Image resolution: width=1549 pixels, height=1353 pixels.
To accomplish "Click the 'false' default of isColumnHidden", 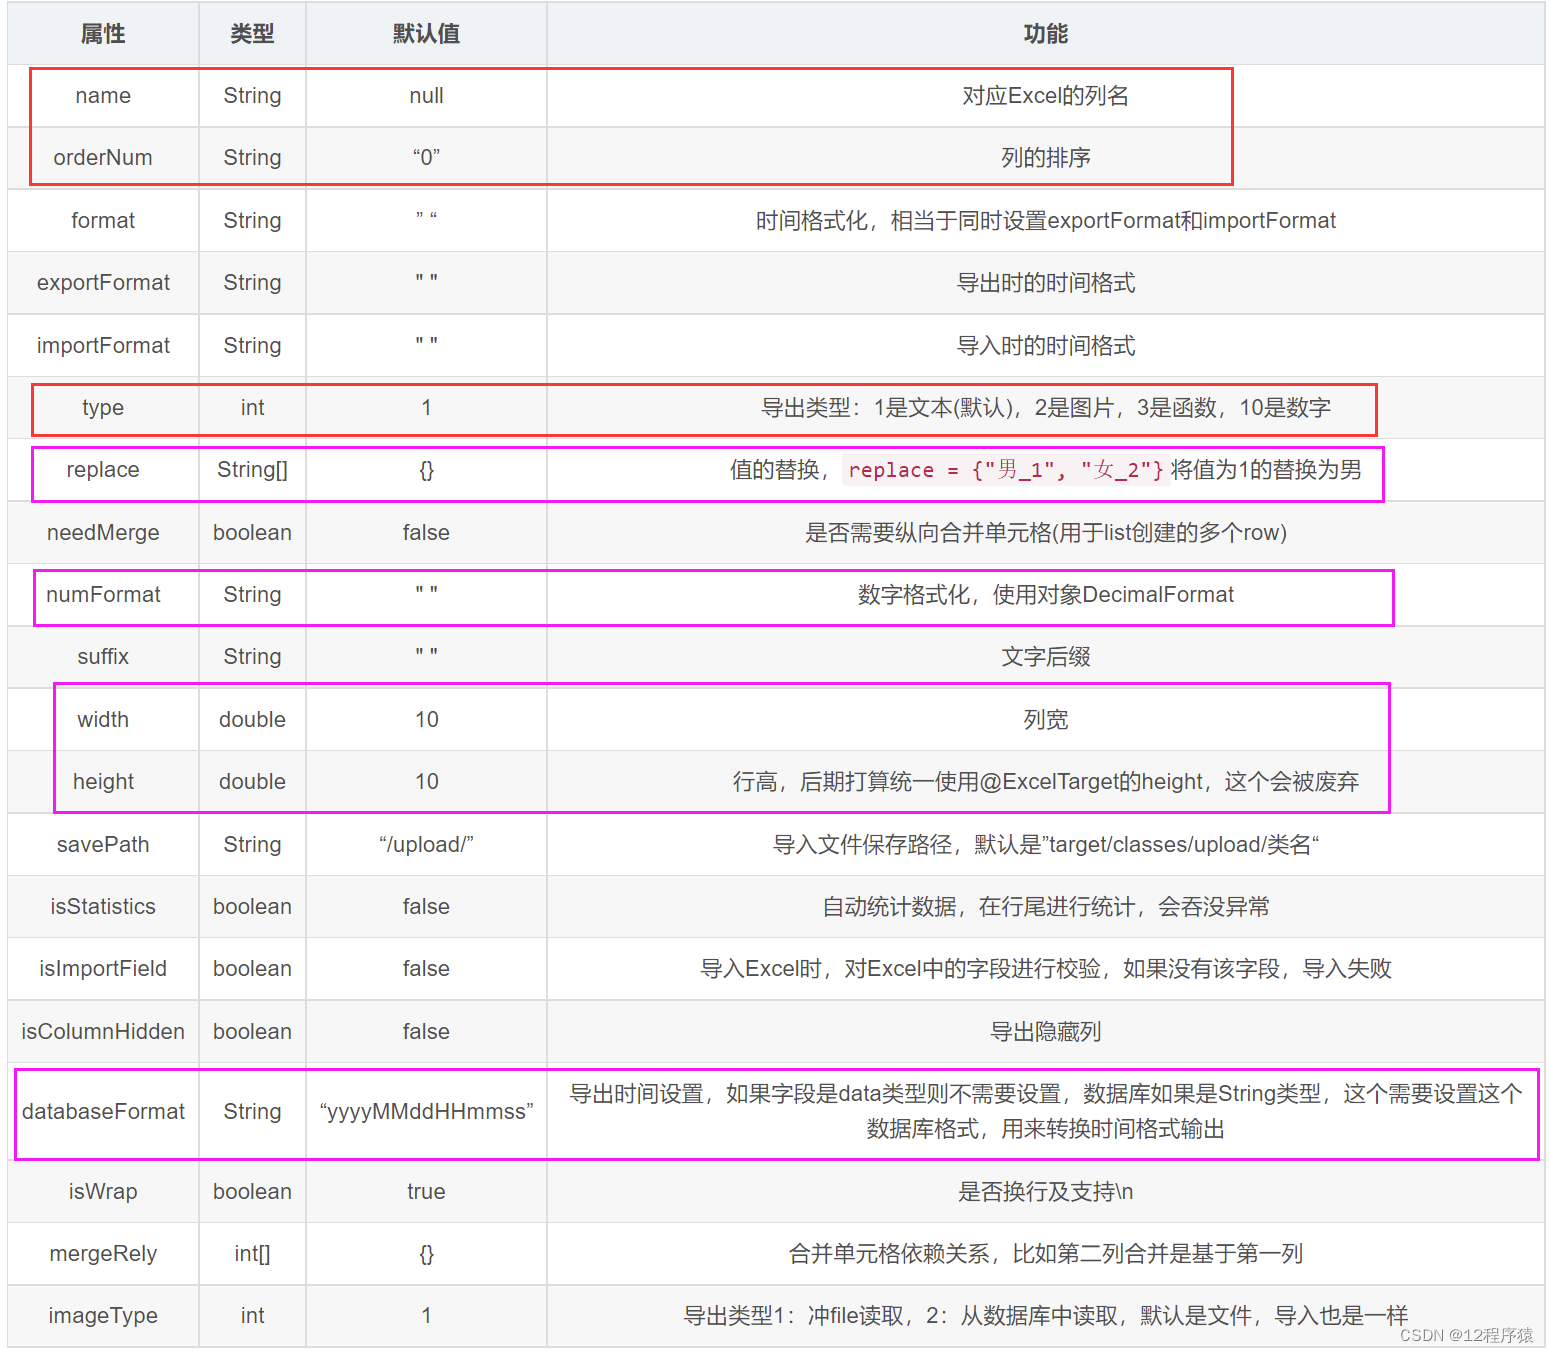I will [x=426, y=1032].
